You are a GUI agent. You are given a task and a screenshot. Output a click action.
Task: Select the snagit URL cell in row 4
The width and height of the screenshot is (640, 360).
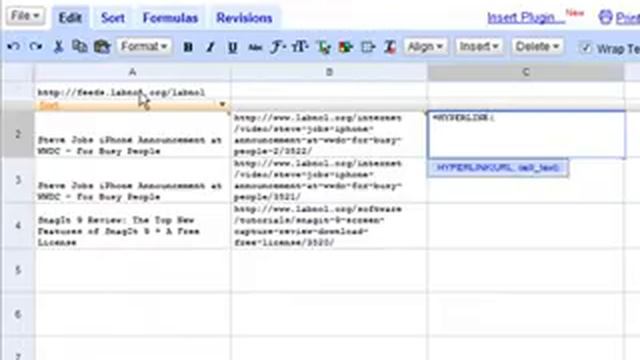coord(329,226)
